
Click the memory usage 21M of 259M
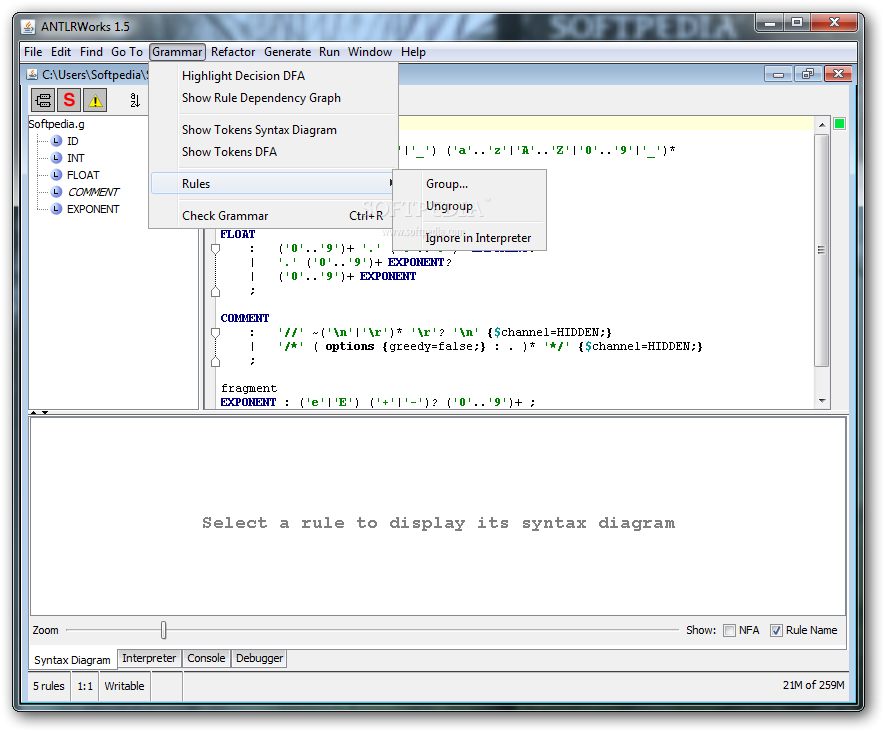click(x=813, y=685)
